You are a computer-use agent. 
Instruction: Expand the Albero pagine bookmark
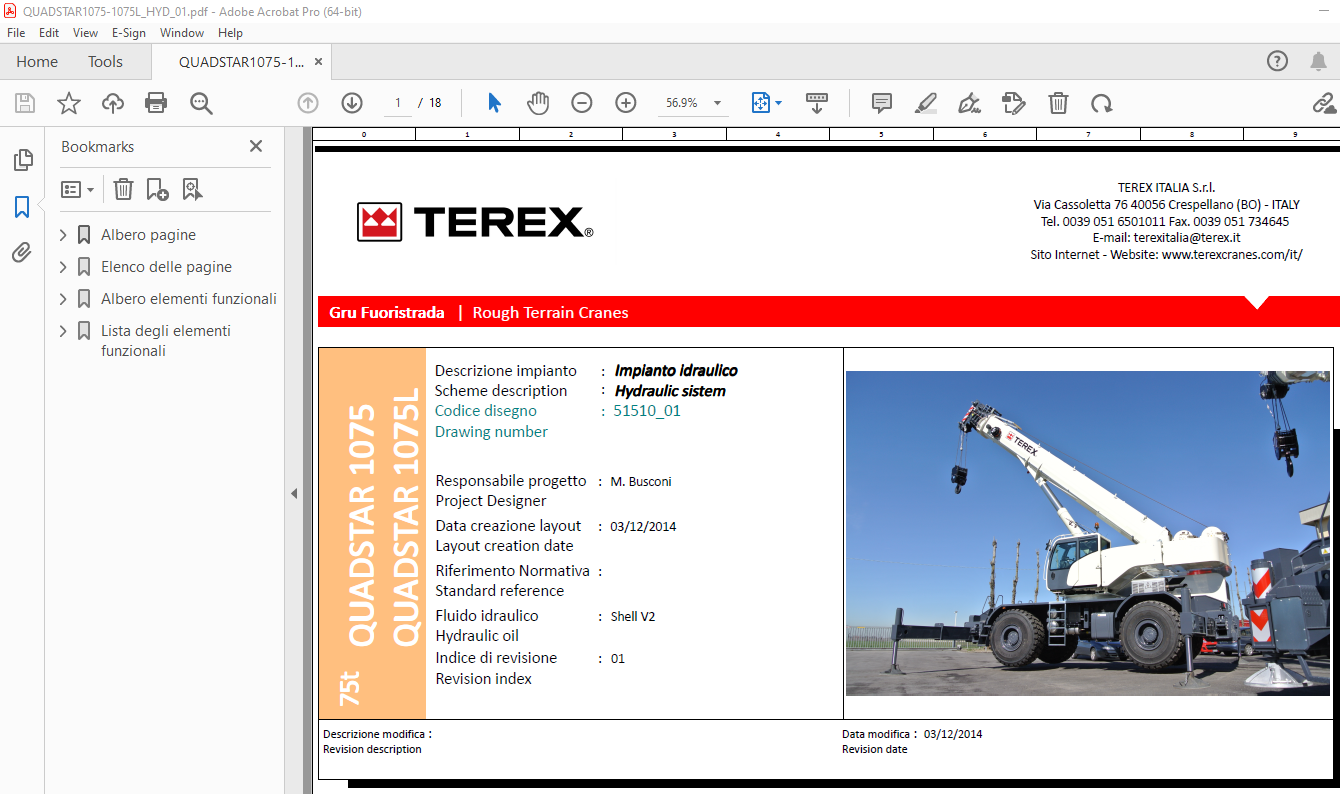point(63,235)
